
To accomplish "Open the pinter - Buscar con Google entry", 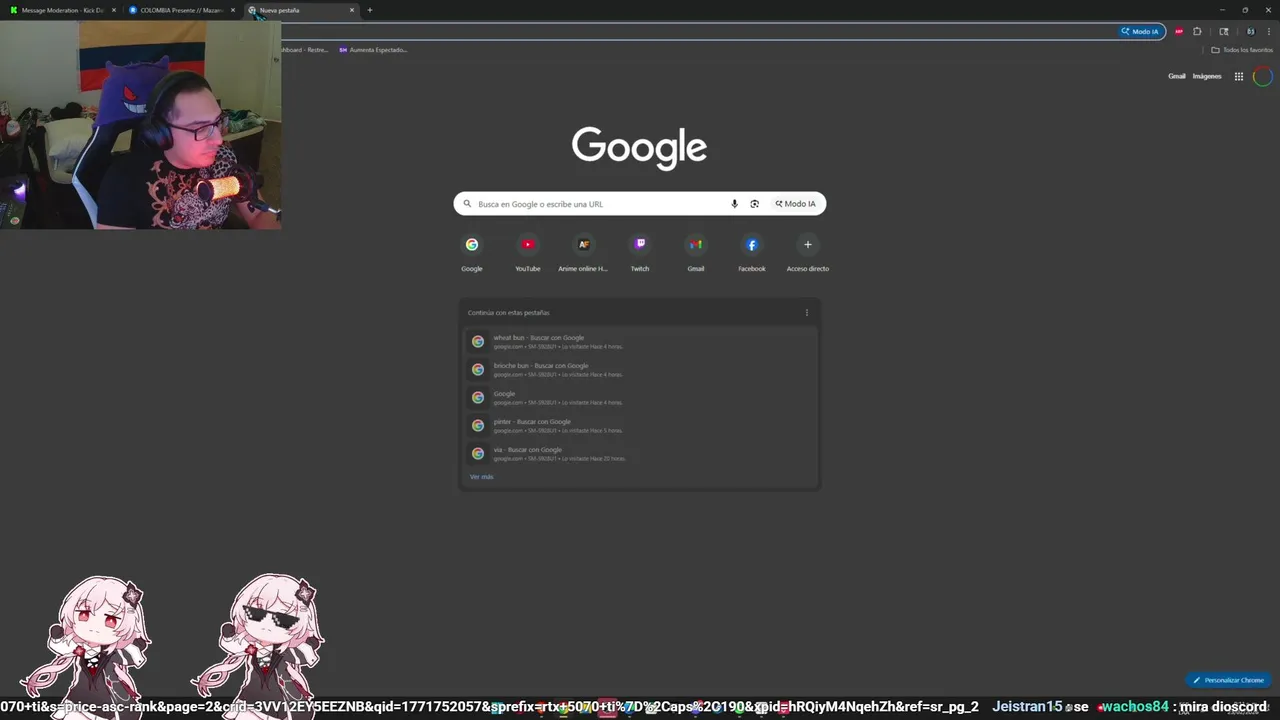I will pyautogui.click(x=640, y=425).
